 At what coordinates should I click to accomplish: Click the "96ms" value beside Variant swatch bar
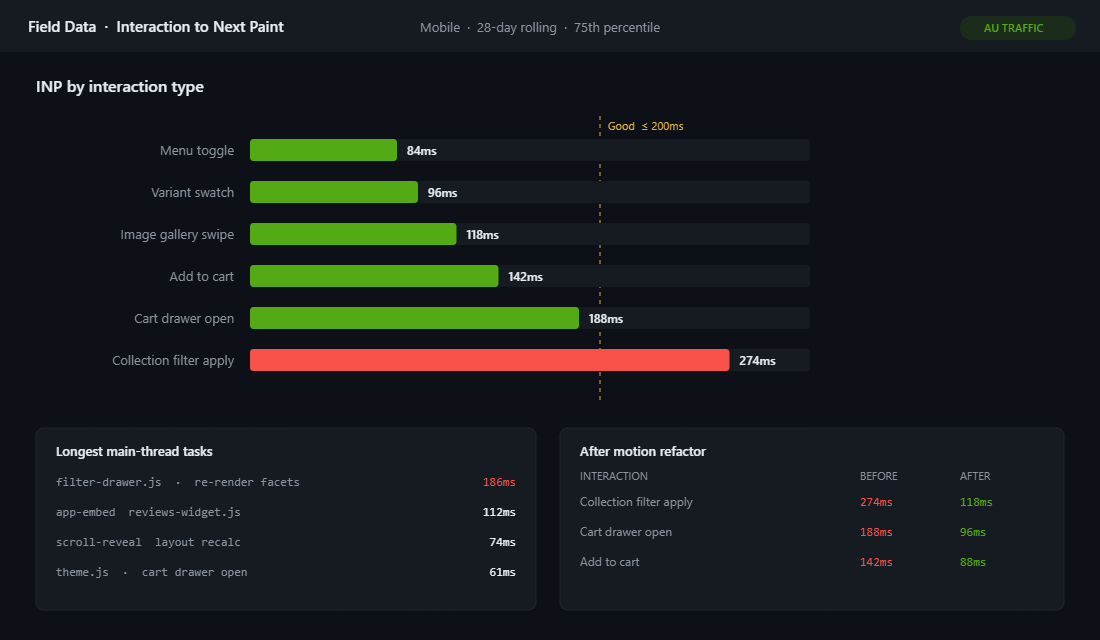[443, 193]
